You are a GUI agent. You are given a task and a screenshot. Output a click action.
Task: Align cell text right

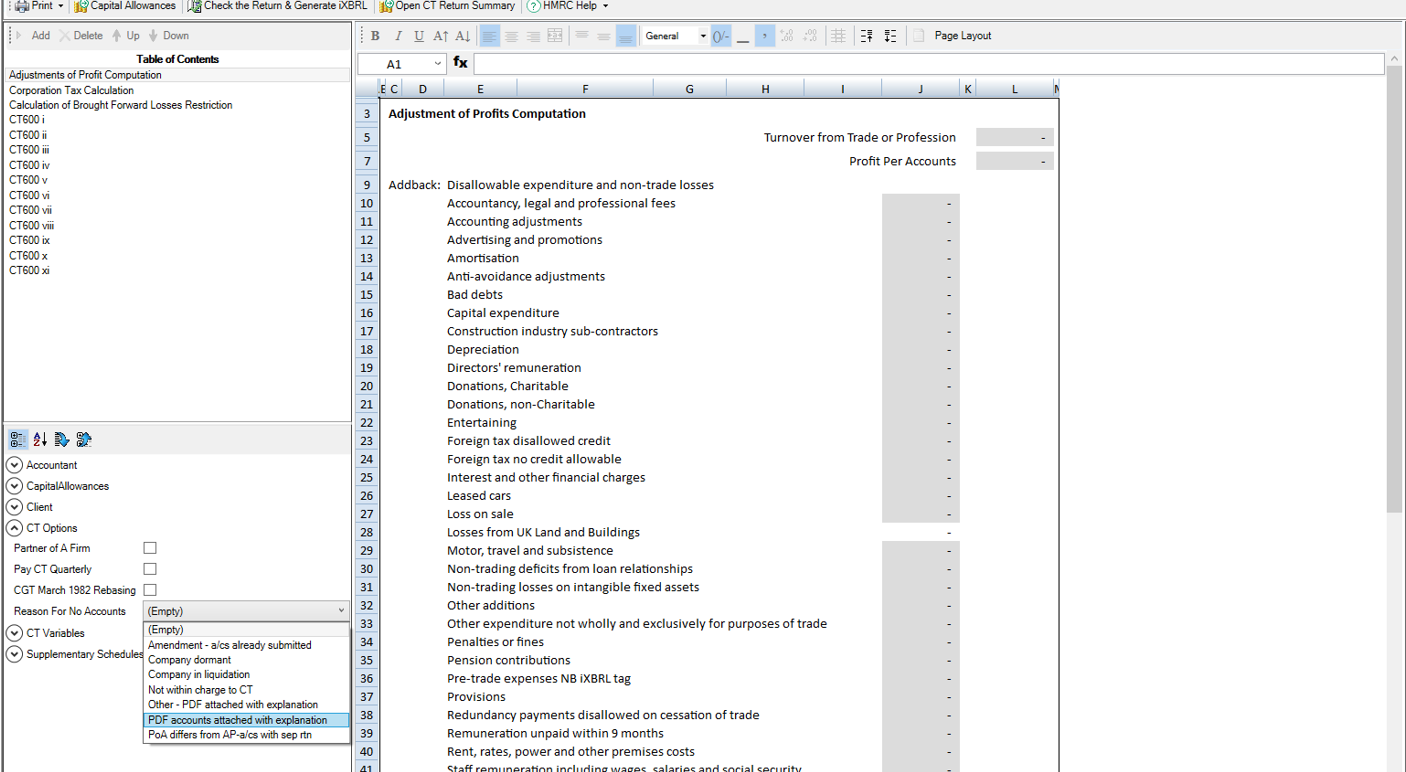click(534, 36)
